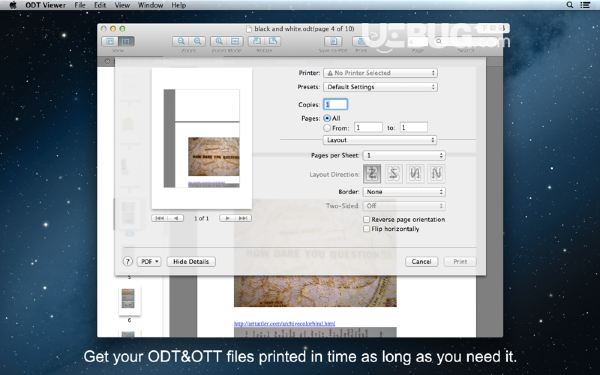The image size is (600, 375).
Task: Choose inverted-N layout direction icon
Action: pos(415,174)
